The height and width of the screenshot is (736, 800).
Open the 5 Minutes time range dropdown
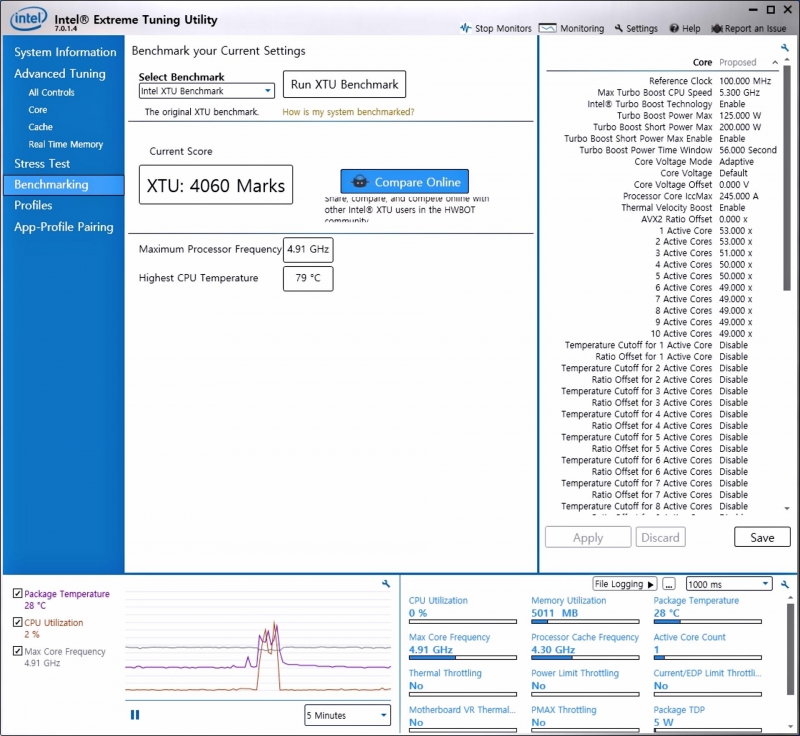[x=347, y=715]
